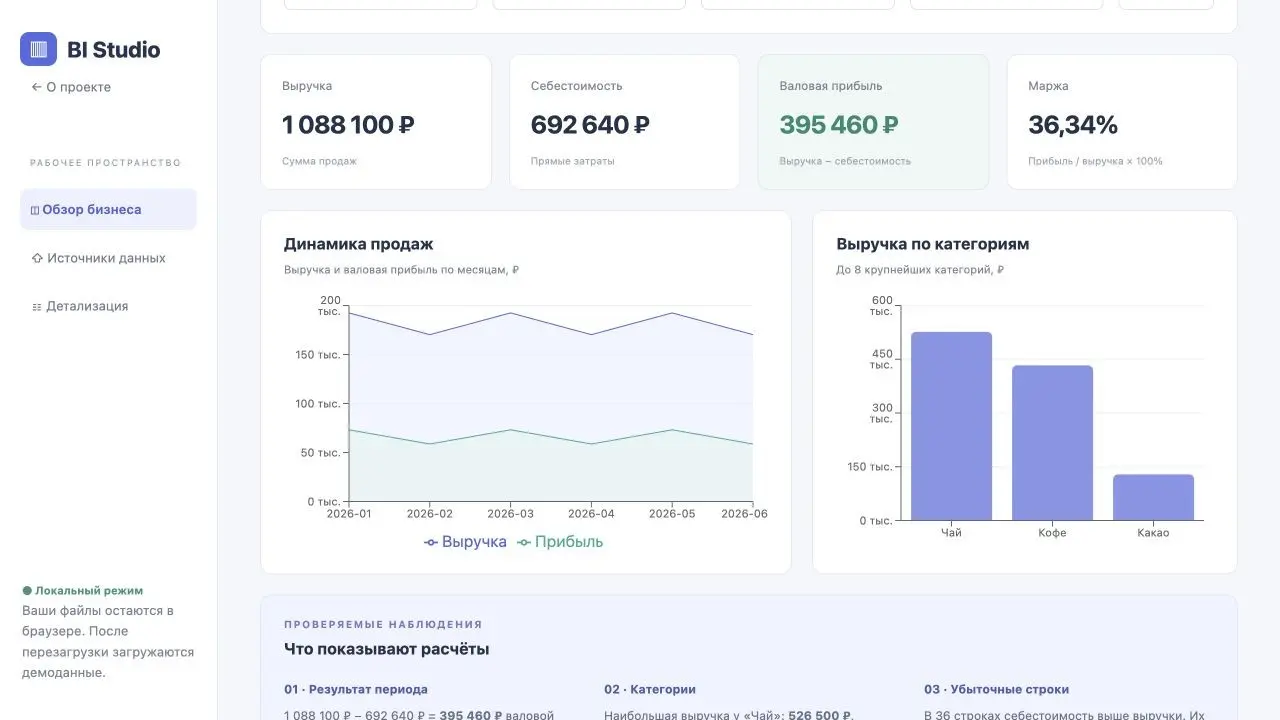Image resolution: width=1280 pixels, height=720 pixels.
Task: Click the «Что показывают расчёты» heading
Action: pyautogui.click(x=387, y=649)
